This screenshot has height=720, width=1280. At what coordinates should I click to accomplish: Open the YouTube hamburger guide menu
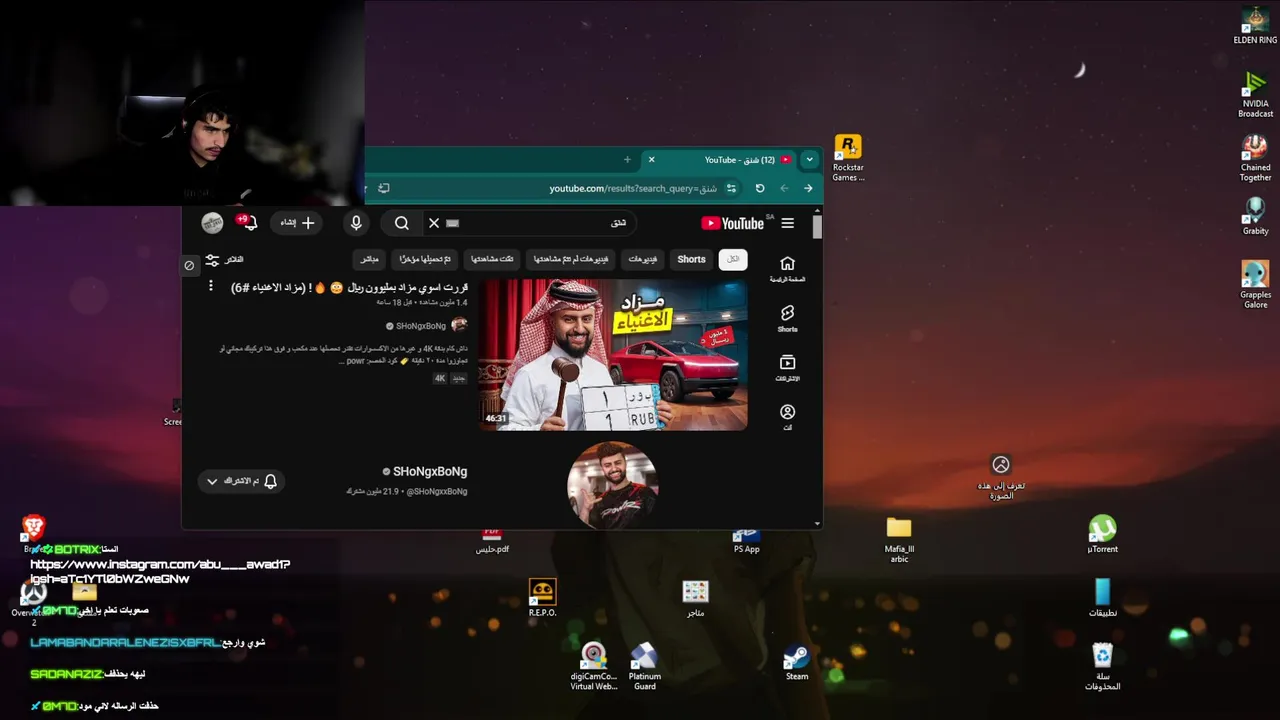pos(788,223)
